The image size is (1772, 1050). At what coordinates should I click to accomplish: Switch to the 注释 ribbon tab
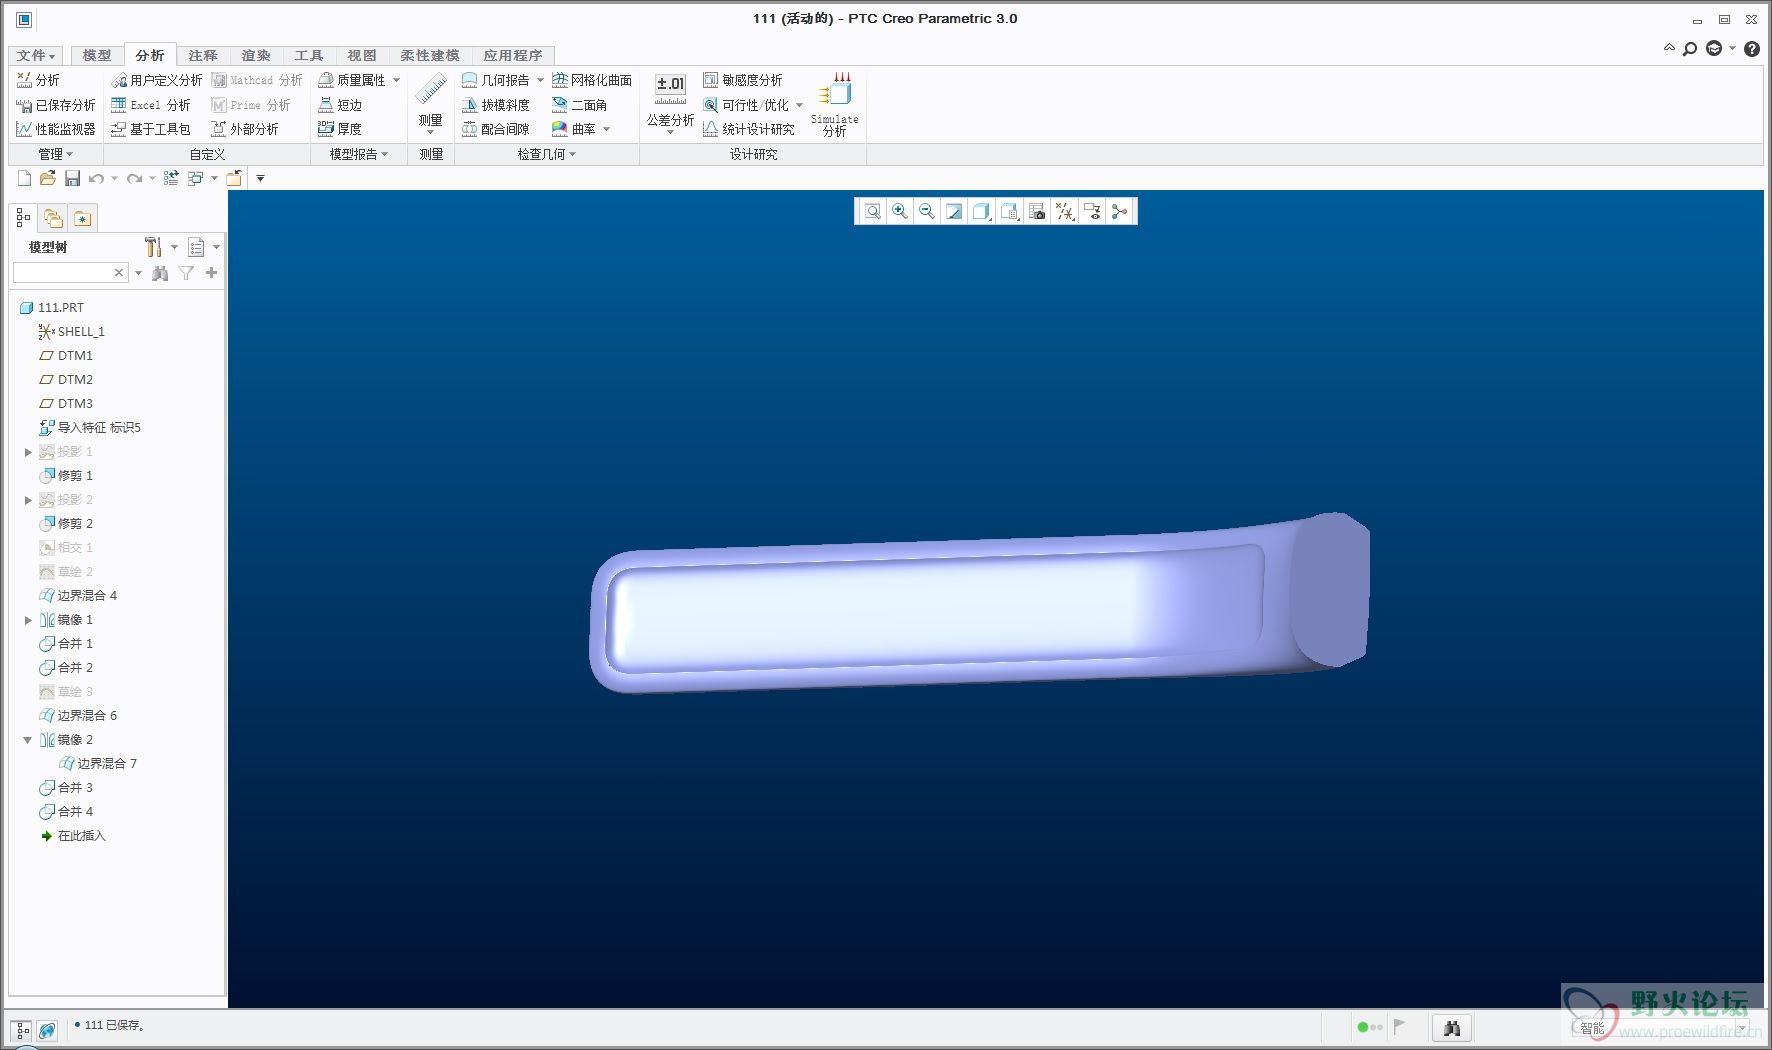(203, 55)
